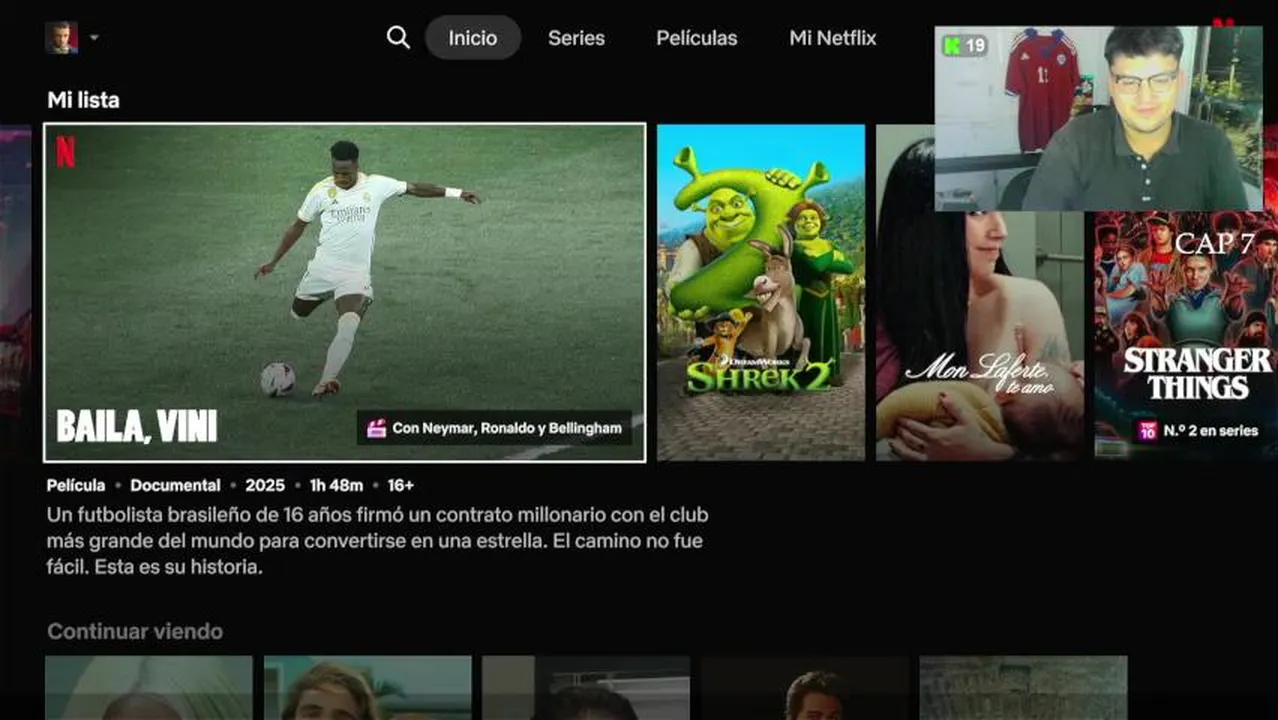Click the 'BAILA, VINI' title text
The image size is (1278, 720).
(137, 427)
